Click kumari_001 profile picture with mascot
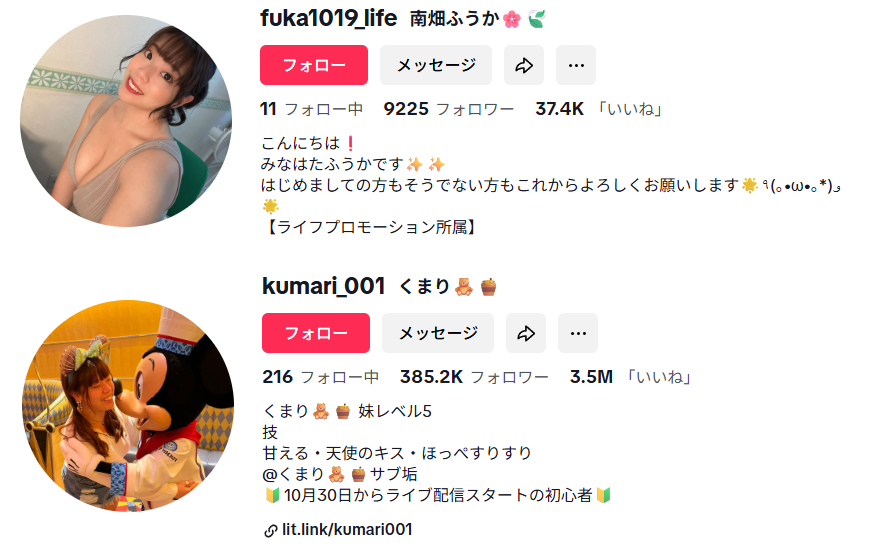The height and width of the screenshot is (558, 889). [x=128, y=405]
